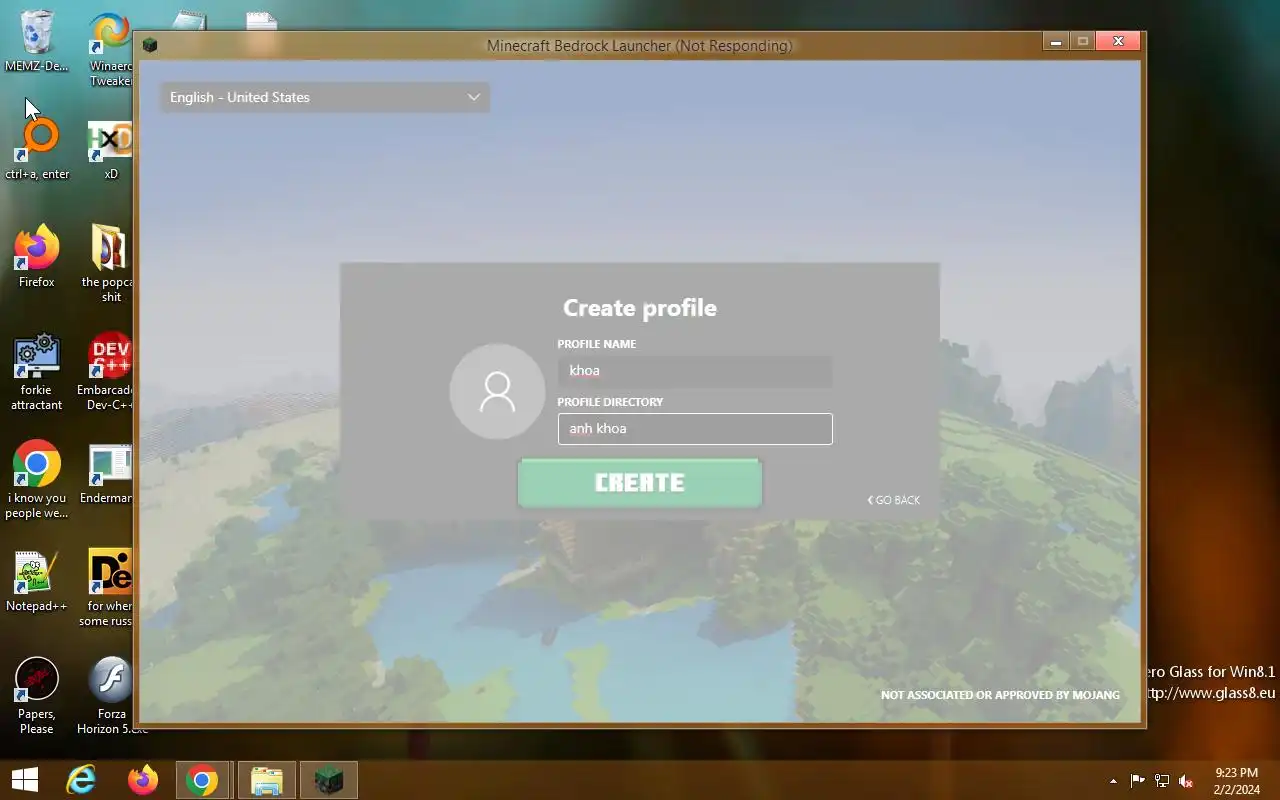Switch to Chrome in the taskbar

click(203, 780)
